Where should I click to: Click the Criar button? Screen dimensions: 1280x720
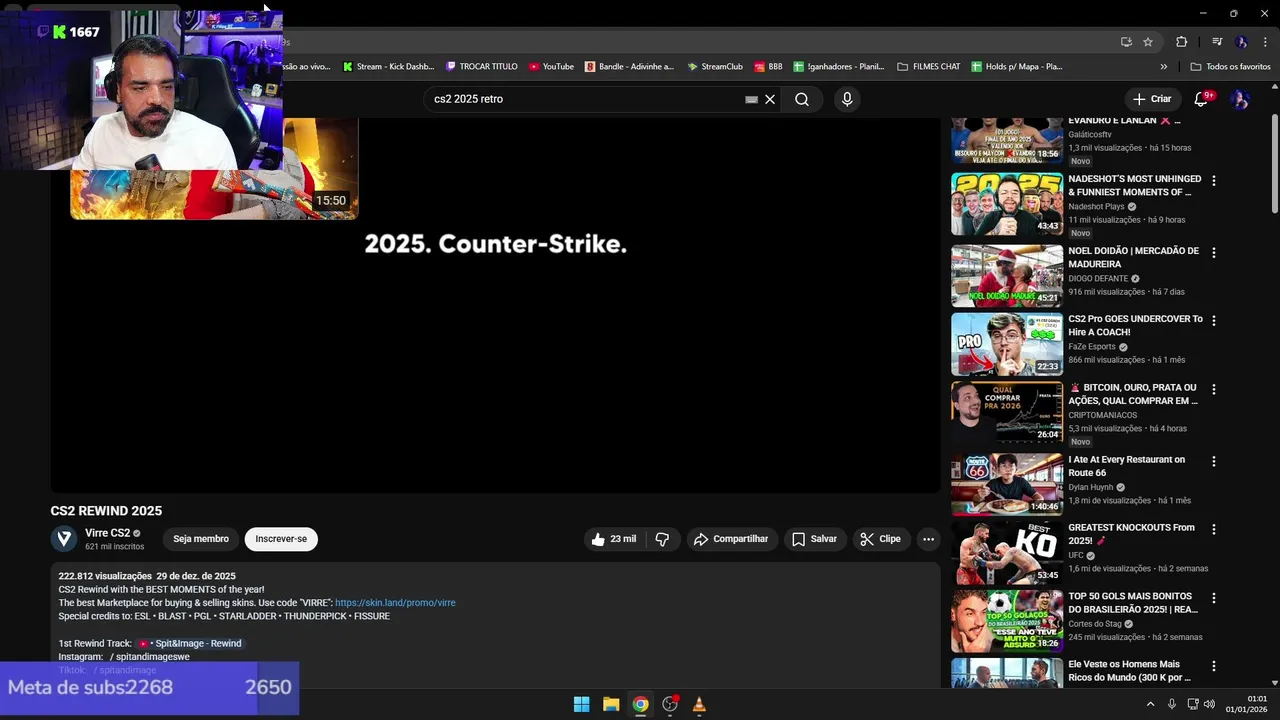tap(1151, 99)
